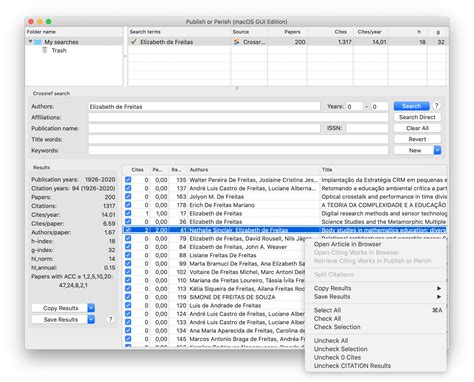The height and width of the screenshot is (382, 474).
Task: Click the Papers column header in searches list
Action: (x=287, y=32)
